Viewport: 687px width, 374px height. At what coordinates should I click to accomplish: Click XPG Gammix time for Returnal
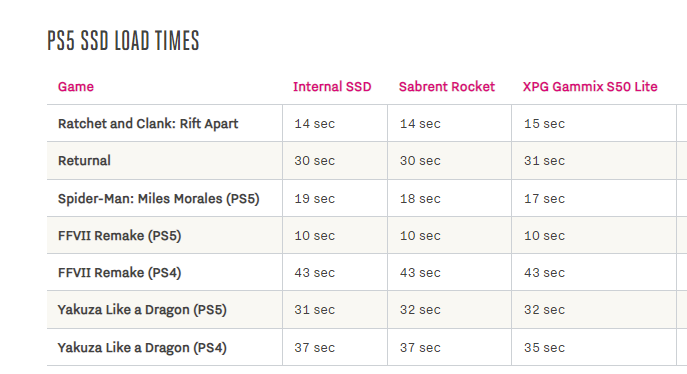(544, 161)
